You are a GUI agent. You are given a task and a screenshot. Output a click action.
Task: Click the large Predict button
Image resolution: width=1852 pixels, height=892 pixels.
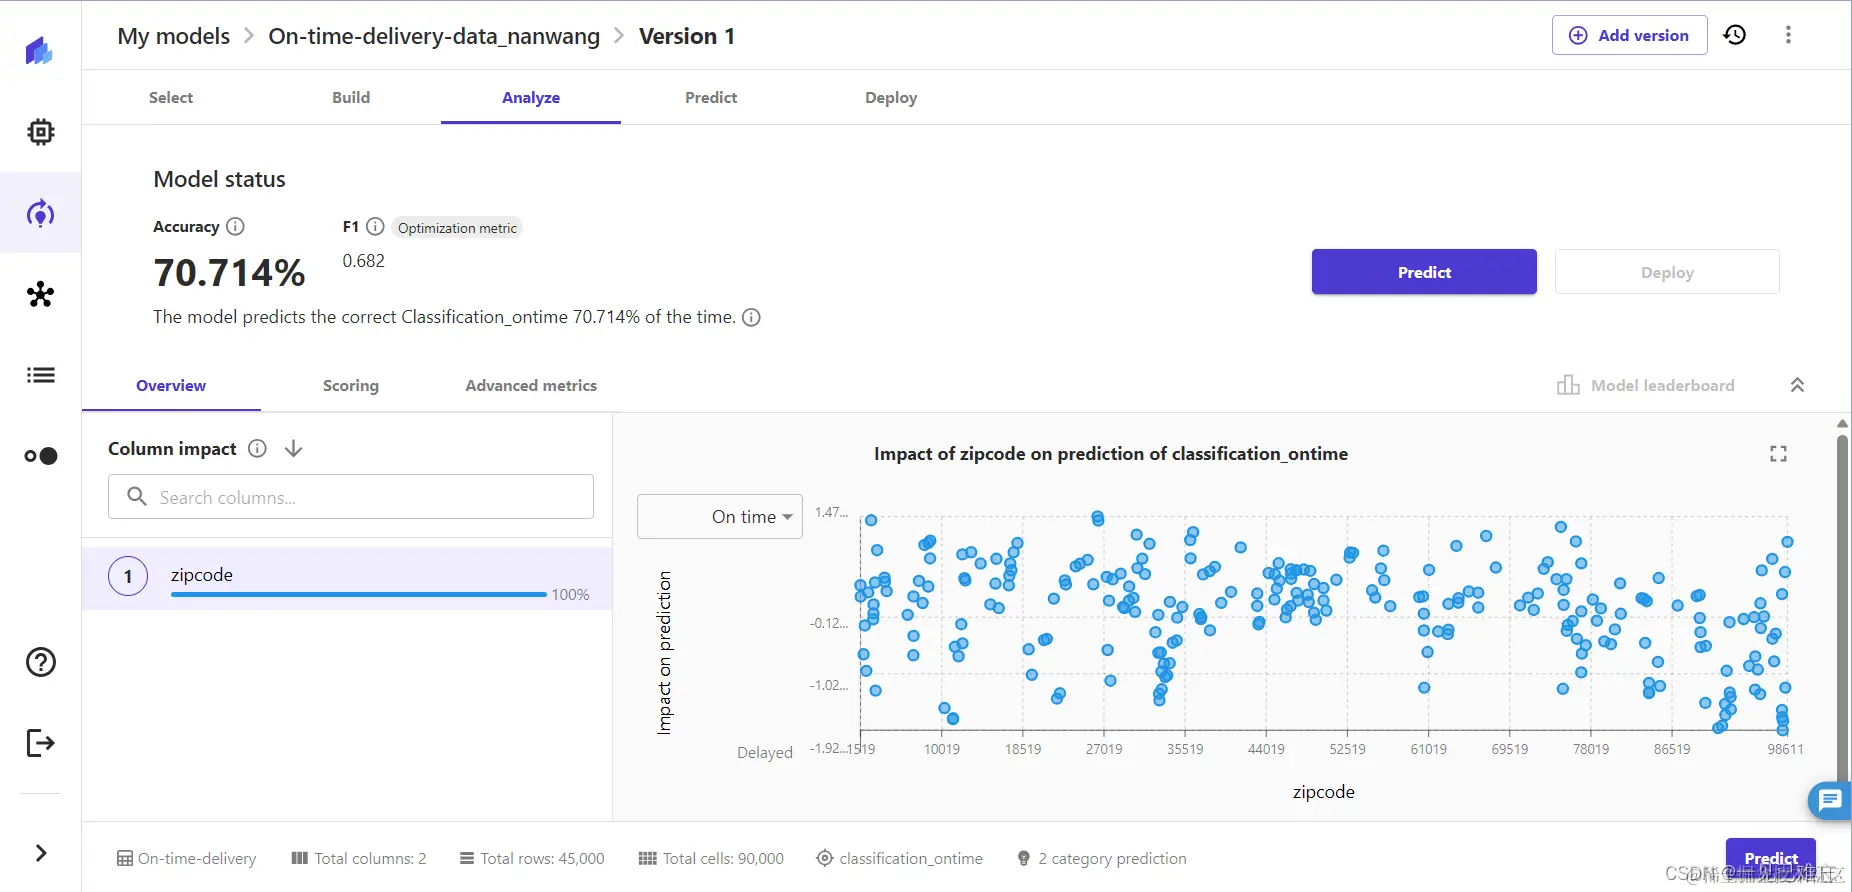tap(1424, 272)
